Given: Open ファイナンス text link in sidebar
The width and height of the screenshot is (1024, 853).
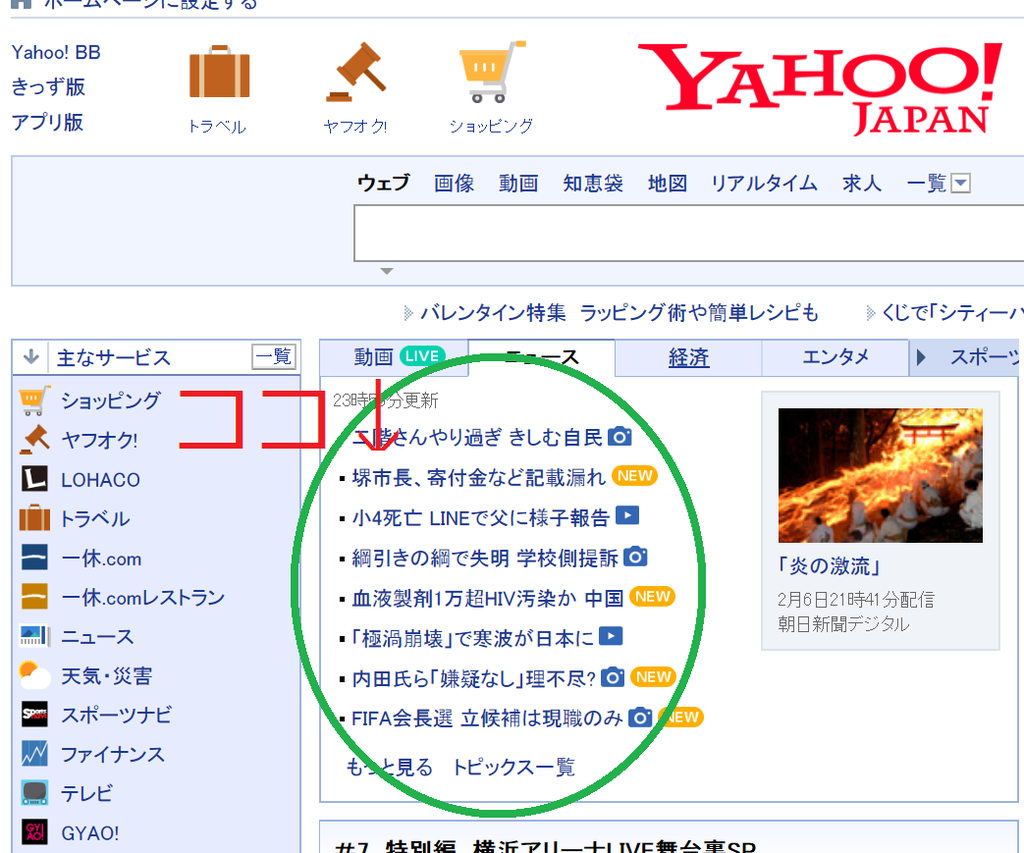Looking at the screenshot, I should (113, 754).
